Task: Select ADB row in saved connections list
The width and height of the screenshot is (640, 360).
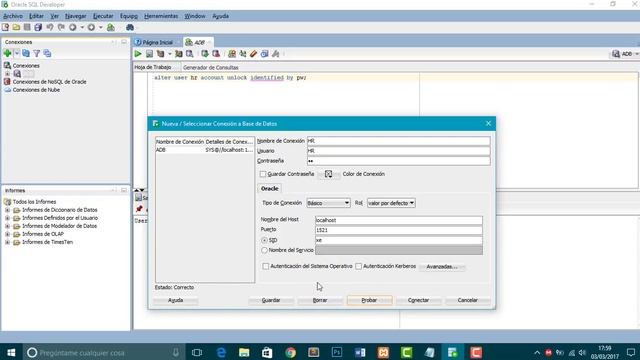Action: pyautogui.click(x=204, y=150)
